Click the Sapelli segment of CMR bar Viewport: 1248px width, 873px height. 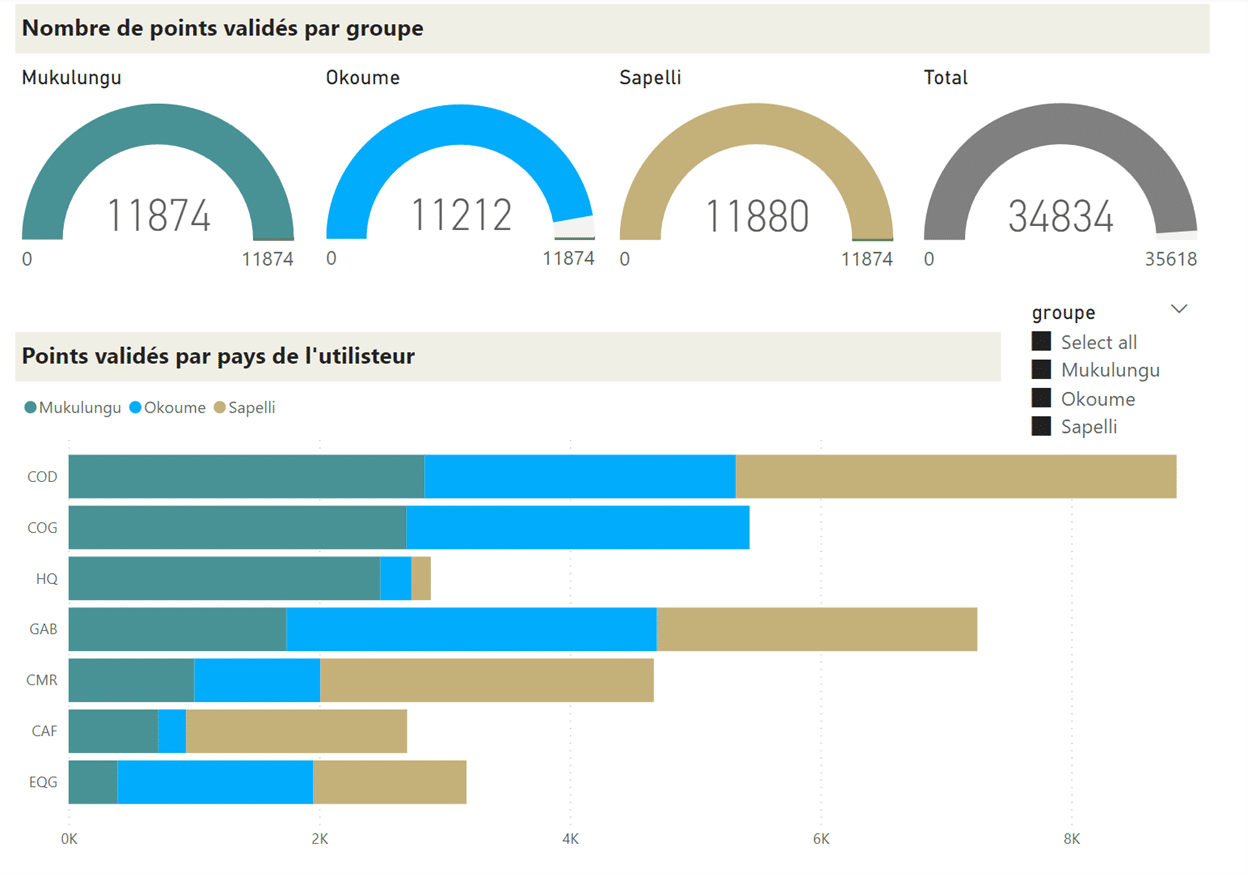pos(486,681)
